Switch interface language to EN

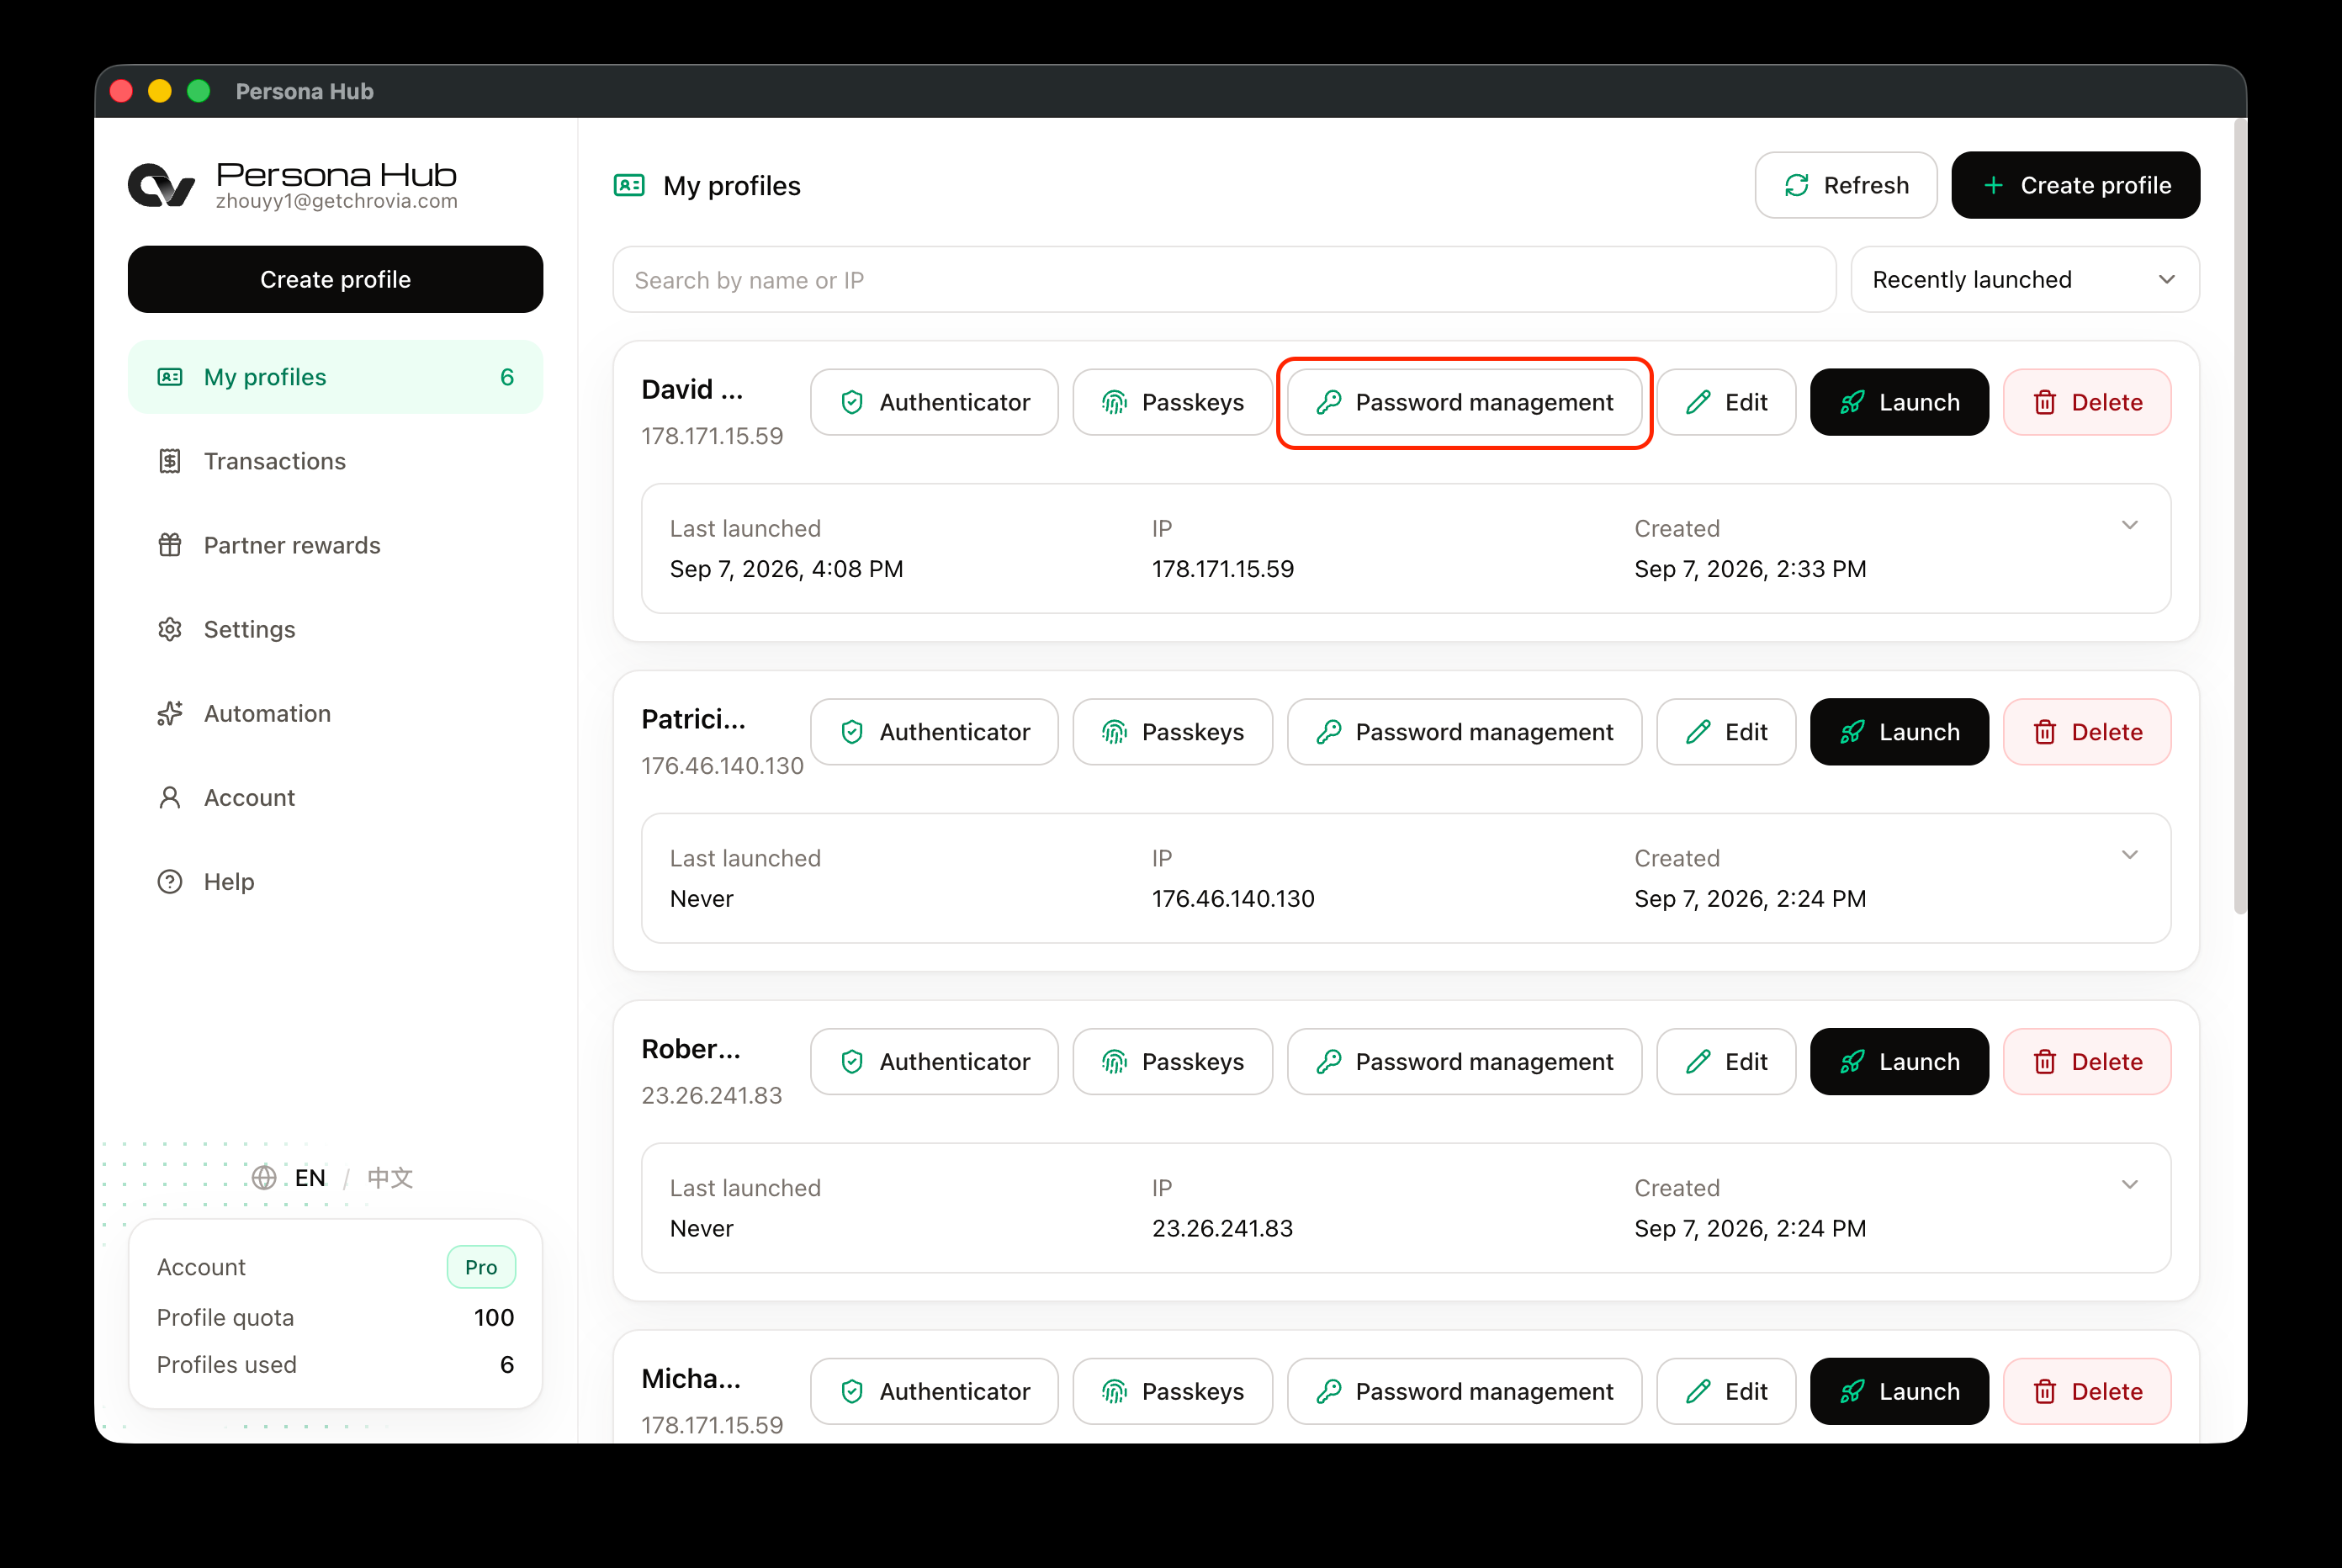click(310, 1177)
